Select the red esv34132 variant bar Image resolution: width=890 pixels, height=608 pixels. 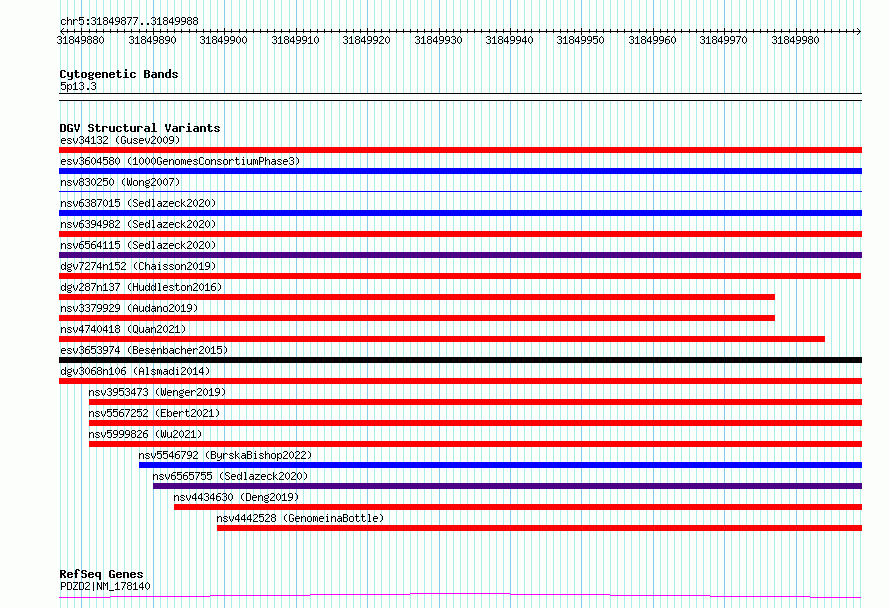(460, 150)
